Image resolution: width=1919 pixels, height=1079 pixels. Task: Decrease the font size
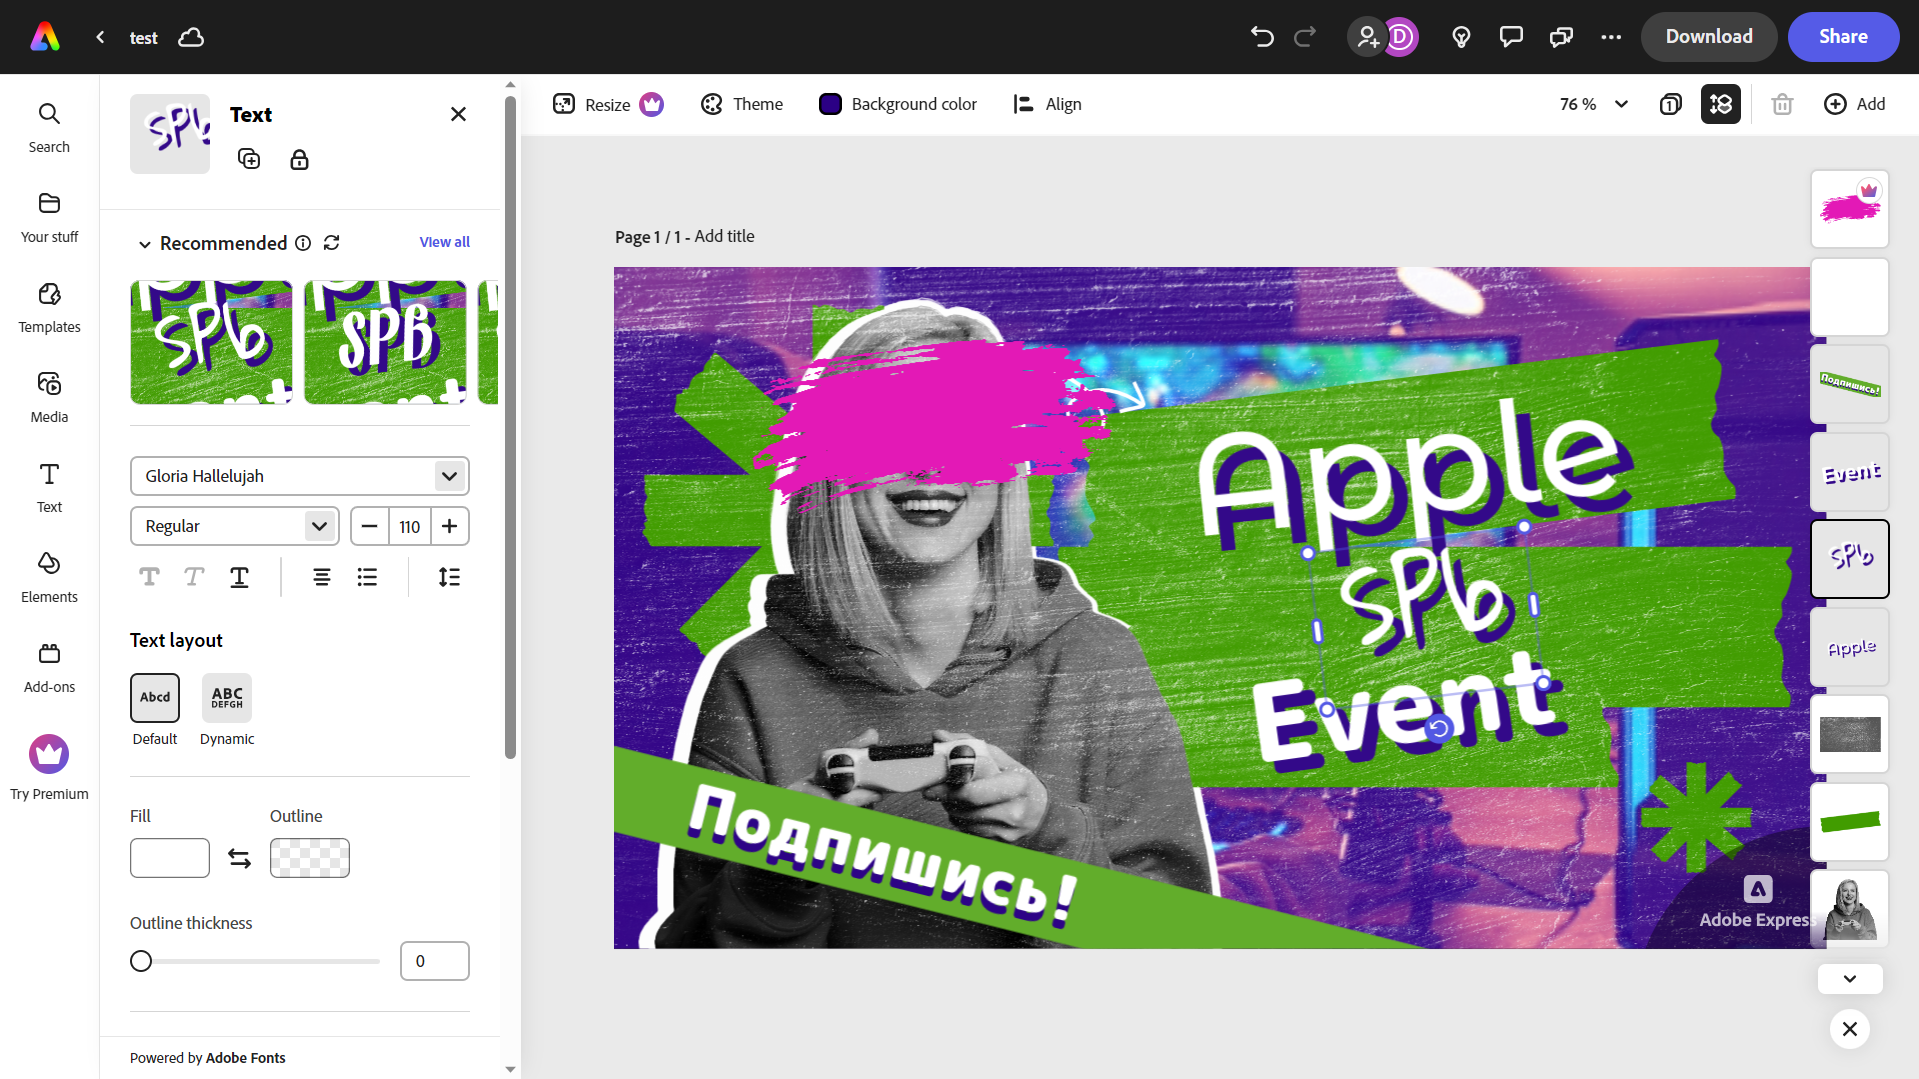(x=370, y=526)
